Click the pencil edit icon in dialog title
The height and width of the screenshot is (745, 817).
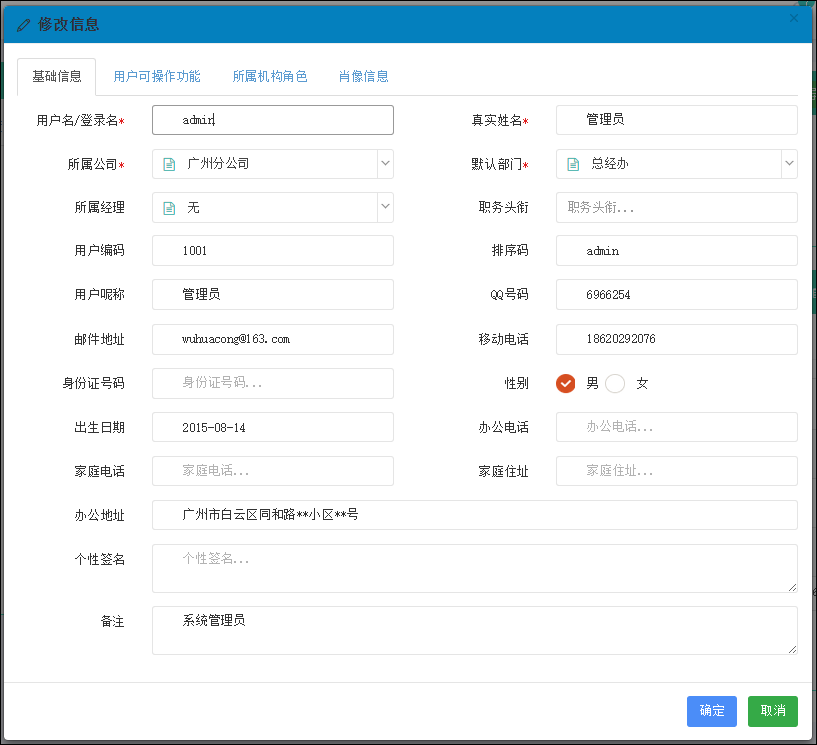point(24,25)
